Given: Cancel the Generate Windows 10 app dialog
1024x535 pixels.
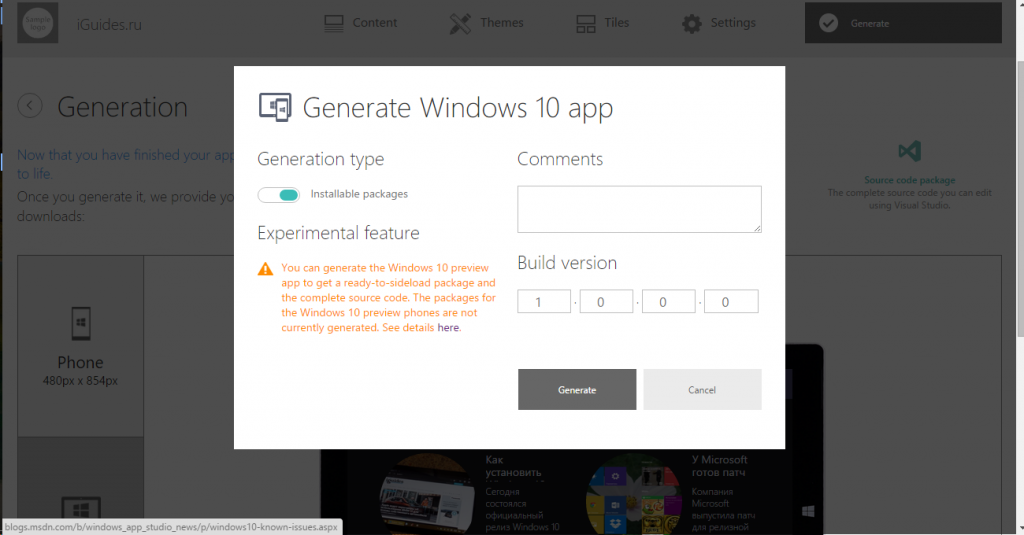Looking at the screenshot, I should click(702, 390).
